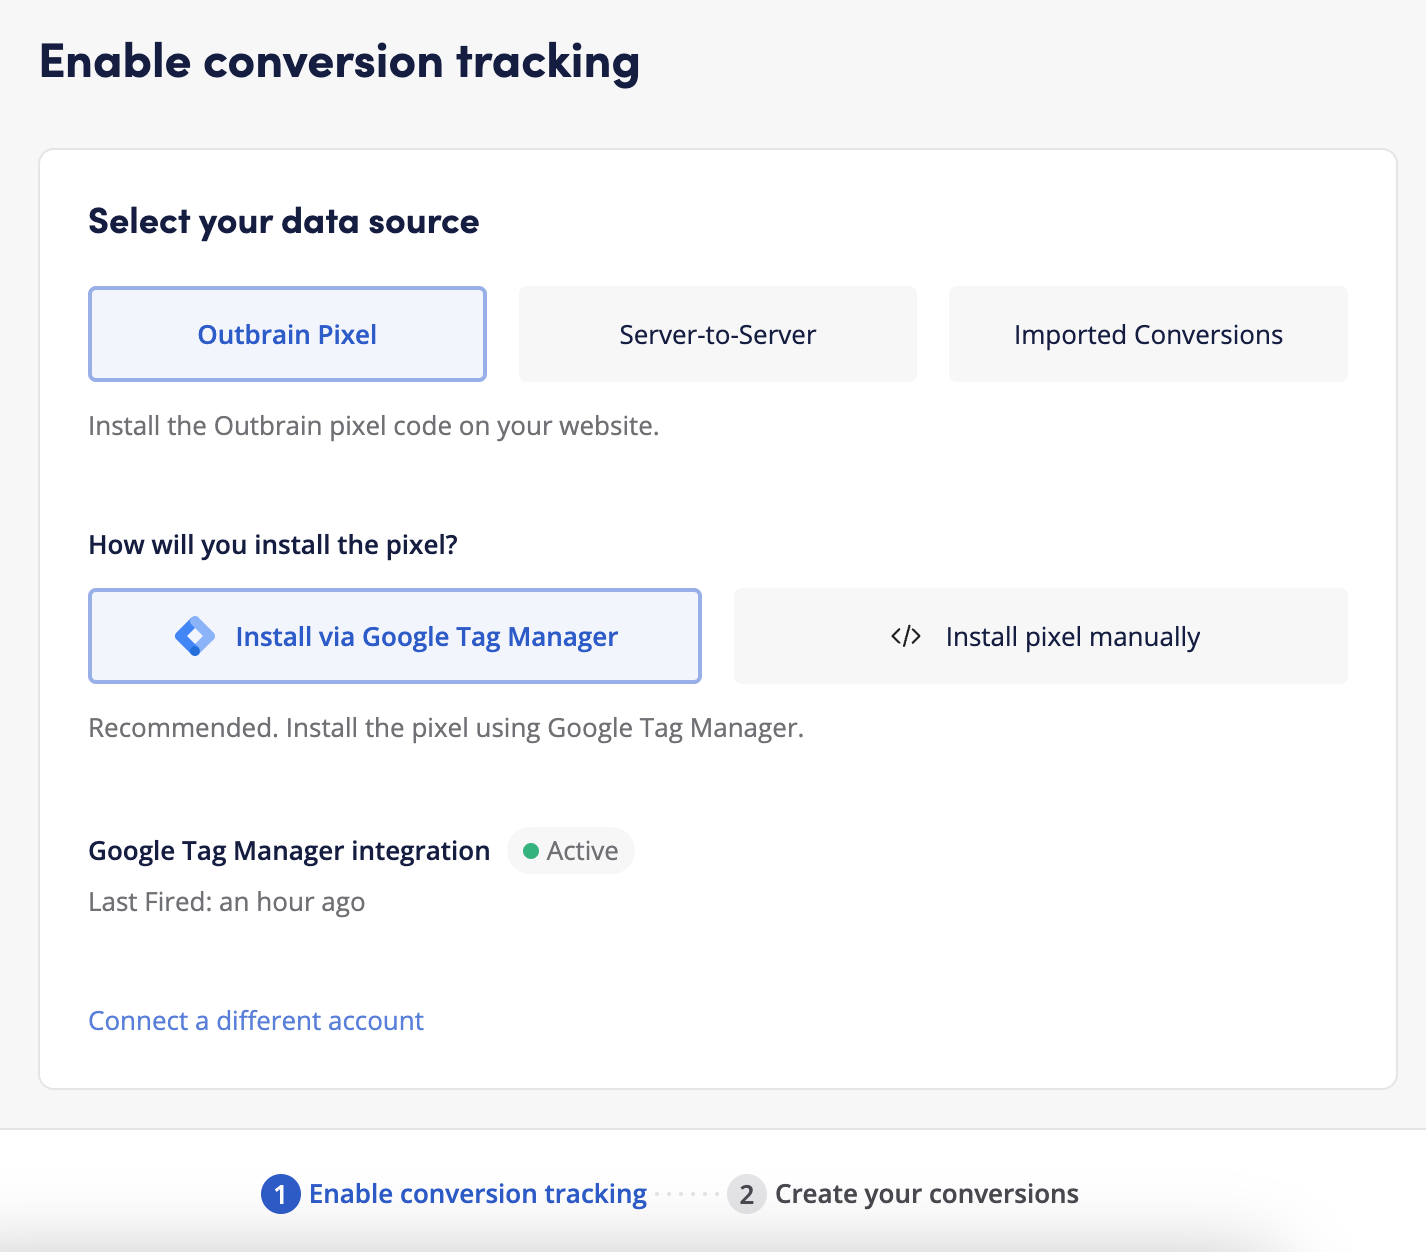Jump to Create your conversions step

[926, 1194]
